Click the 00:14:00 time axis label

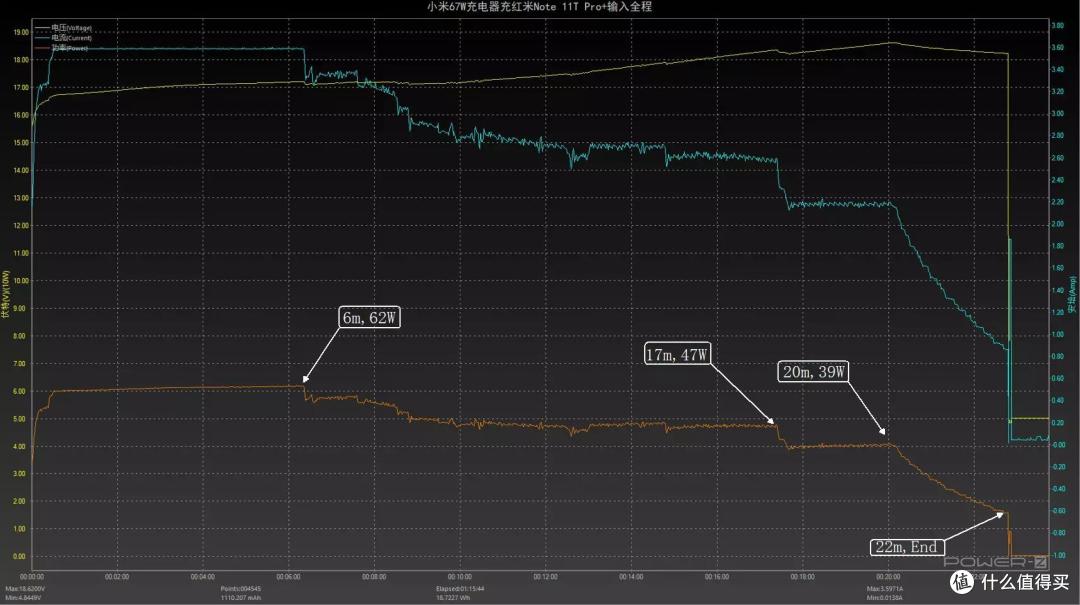631,577
